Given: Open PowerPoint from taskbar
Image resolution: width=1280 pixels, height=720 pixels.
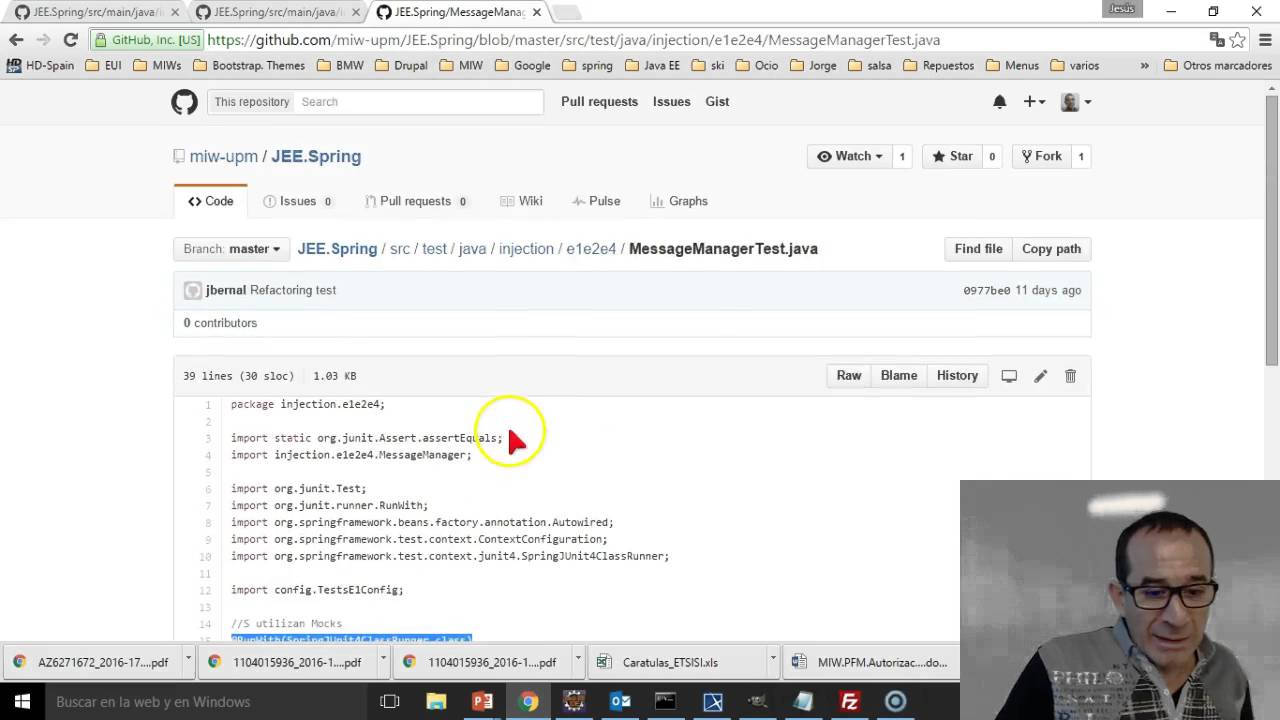Looking at the screenshot, I should pos(482,701).
